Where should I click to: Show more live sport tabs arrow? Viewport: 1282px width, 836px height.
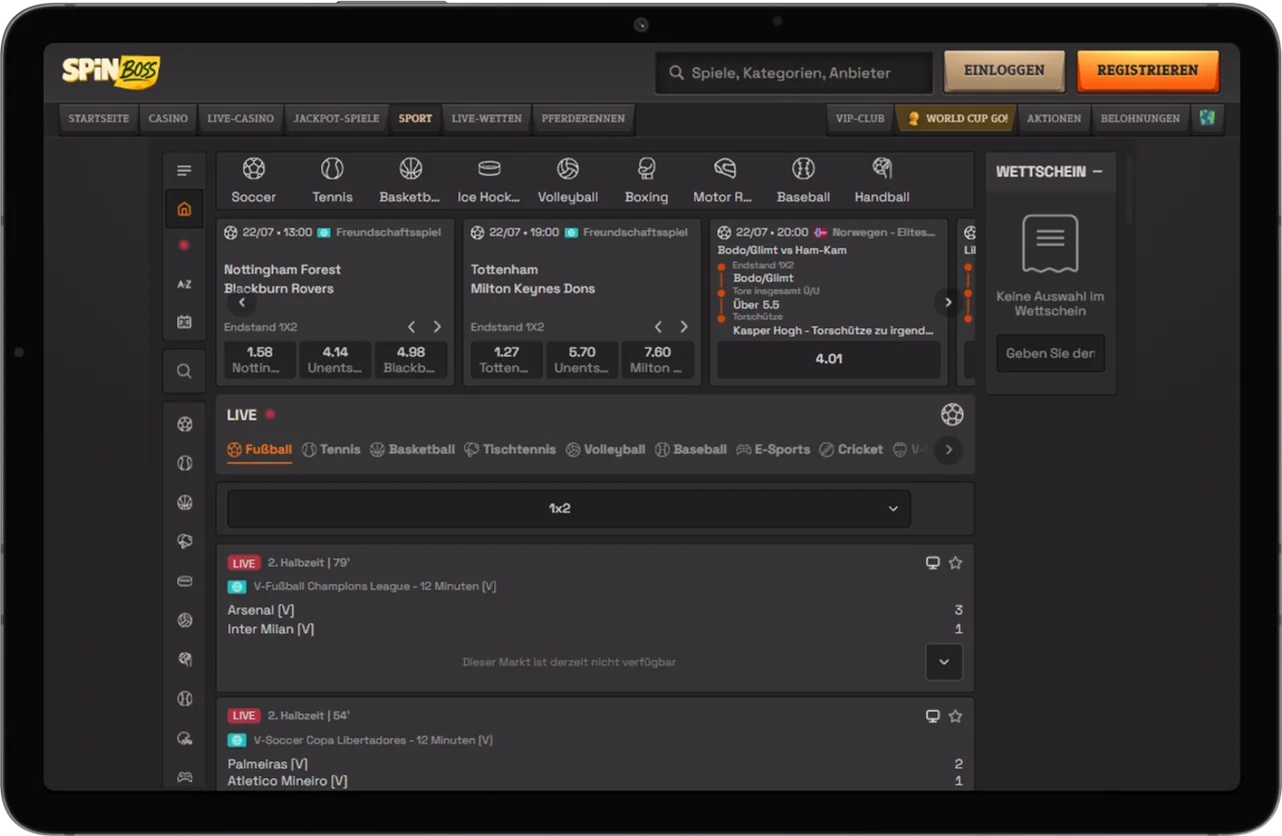[948, 450]
